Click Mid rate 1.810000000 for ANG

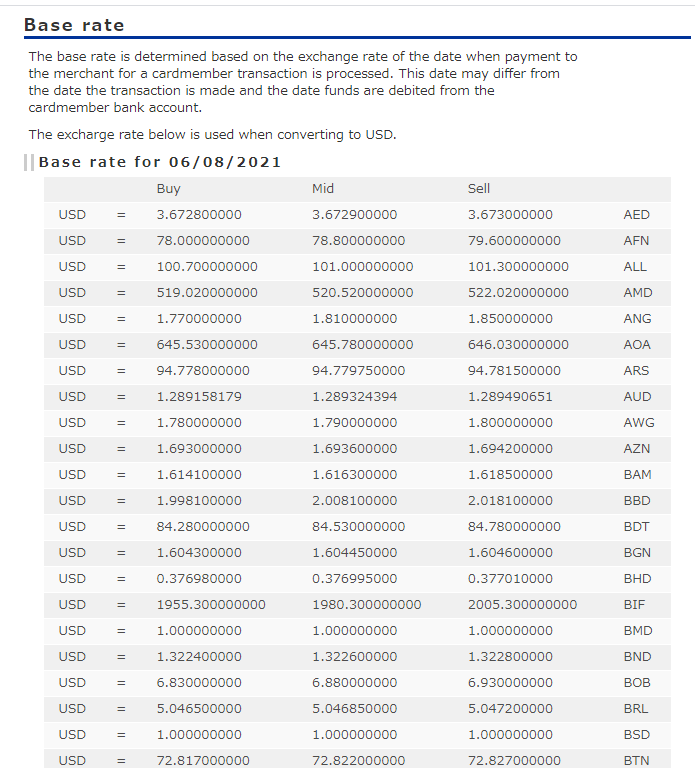click(355, 318)
